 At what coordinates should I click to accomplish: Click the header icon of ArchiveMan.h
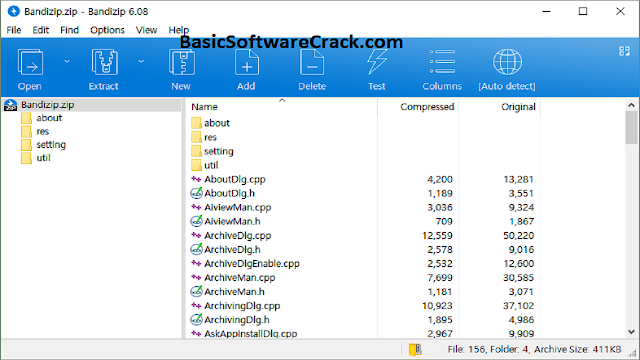(x=196, y=291)
